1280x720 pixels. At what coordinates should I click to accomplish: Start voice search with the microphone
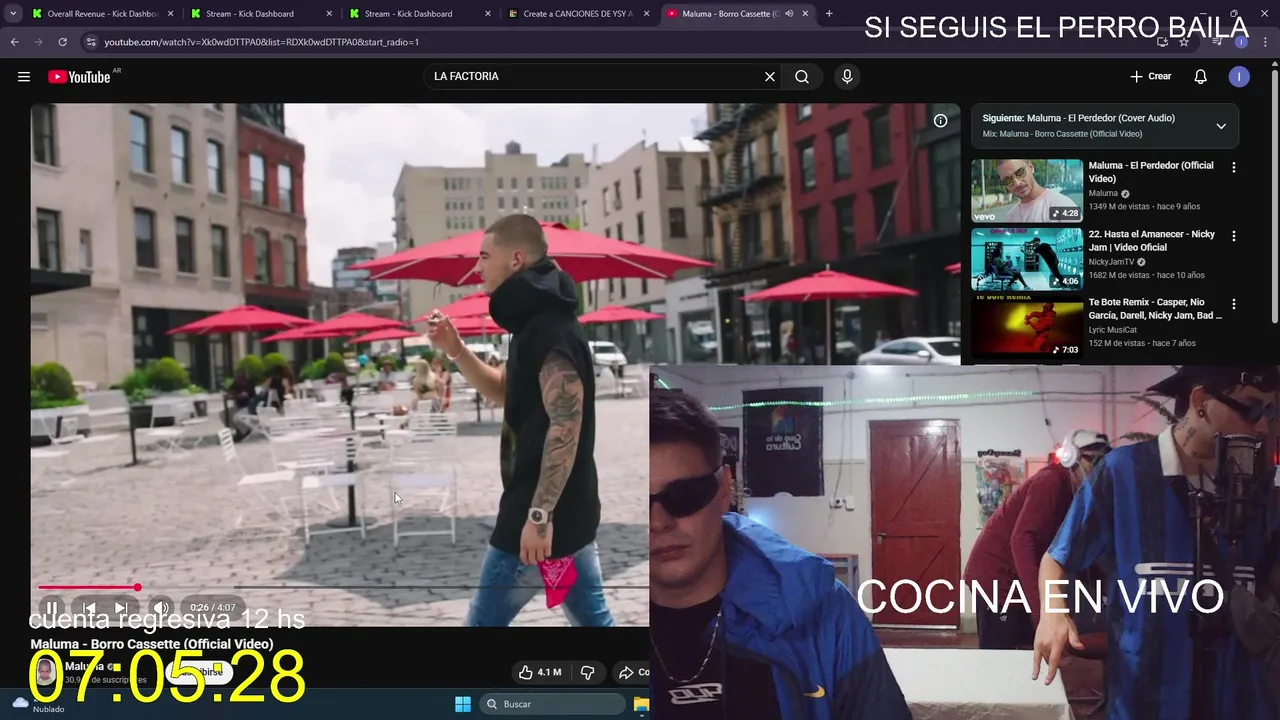click(x=847, y=77)
